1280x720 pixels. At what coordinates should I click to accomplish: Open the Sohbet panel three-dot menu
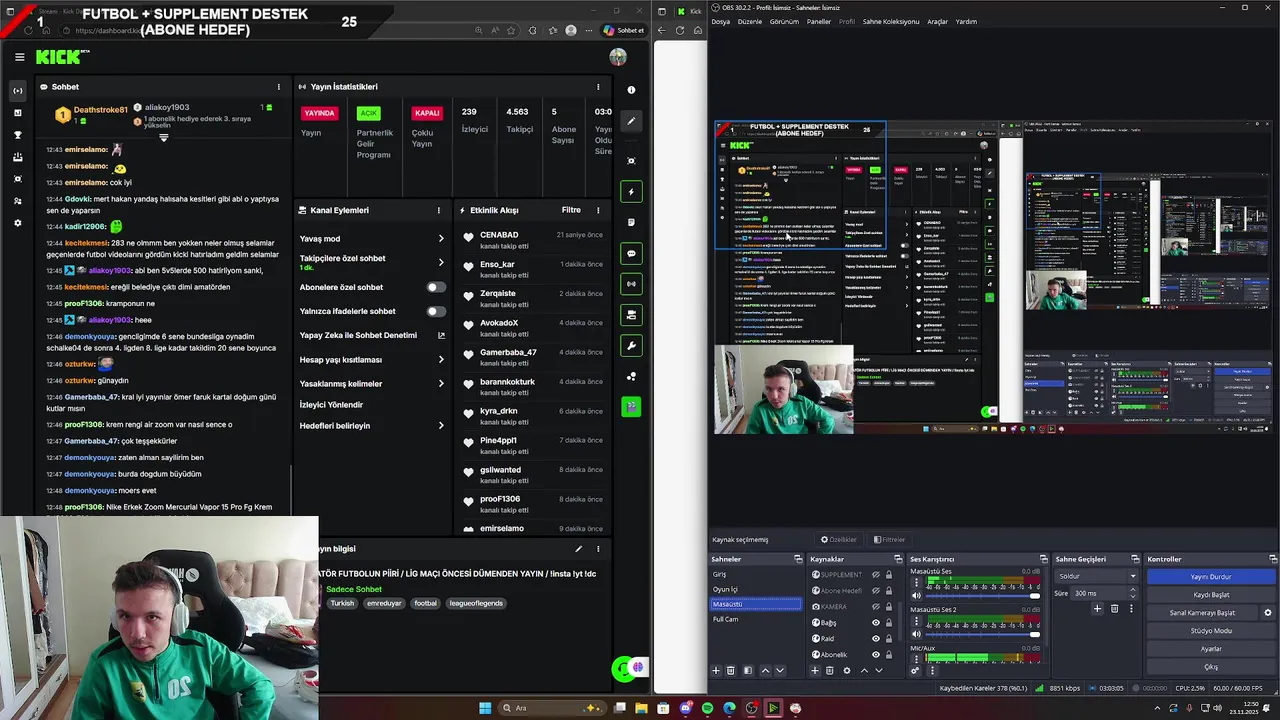(x=278, y=87)
